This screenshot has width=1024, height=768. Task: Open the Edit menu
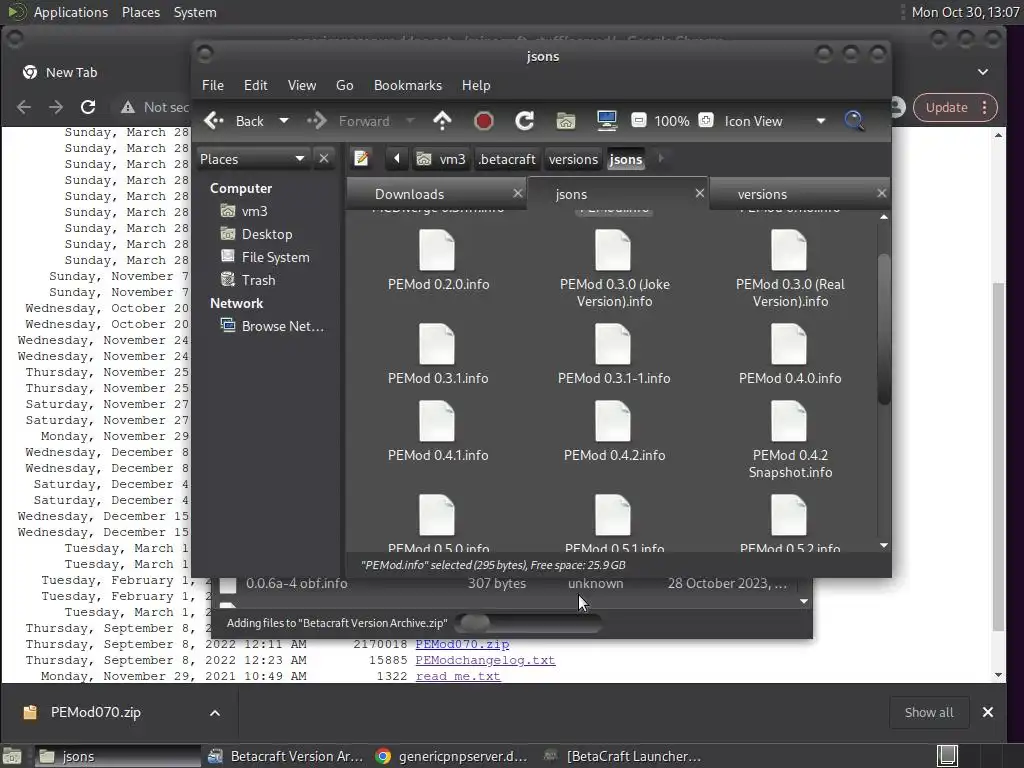pyautogui.click(x=255, y=86)
